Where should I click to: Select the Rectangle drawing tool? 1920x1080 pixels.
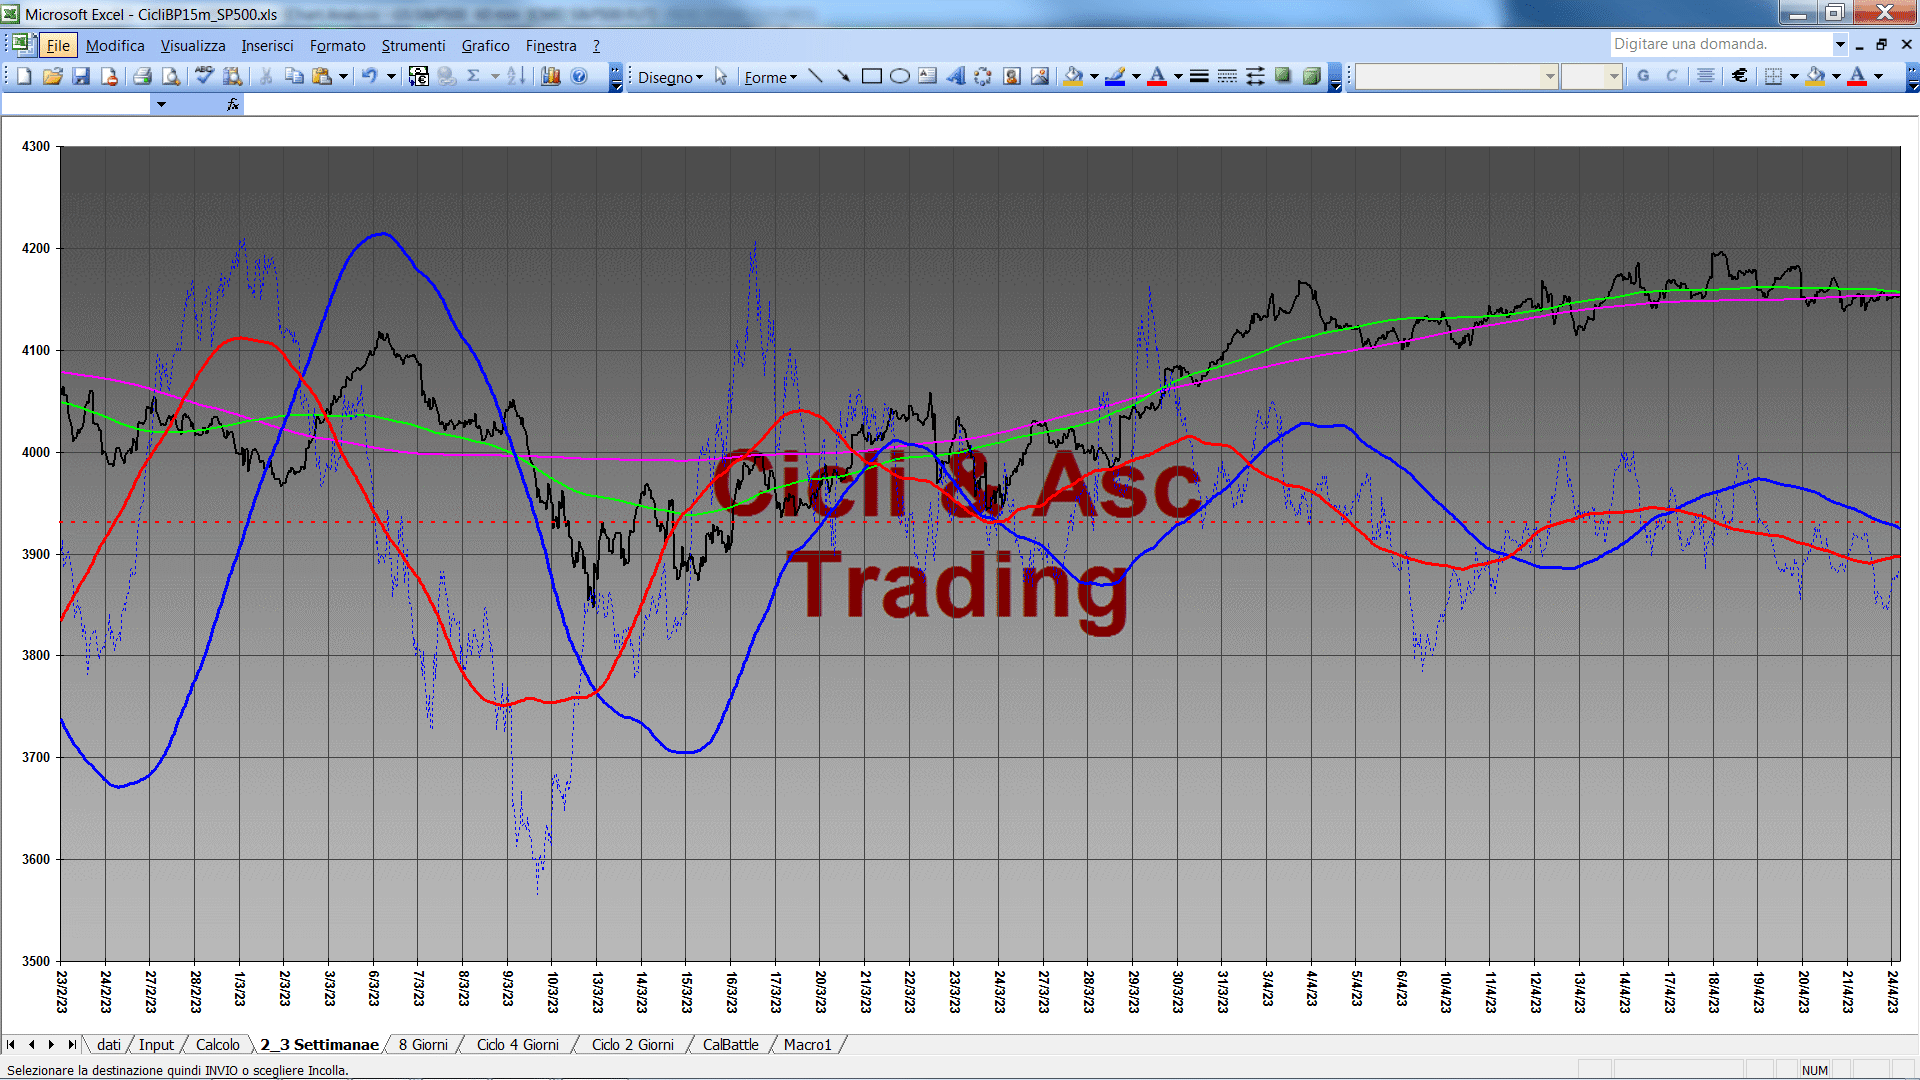tap(872, 76)
